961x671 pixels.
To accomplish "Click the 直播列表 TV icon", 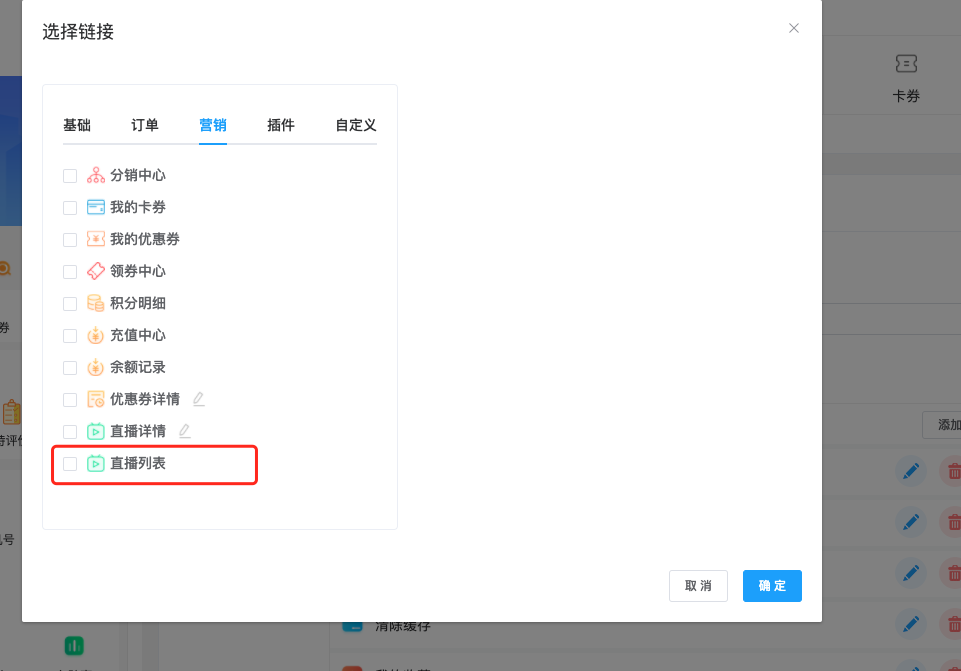I will 96,463.
